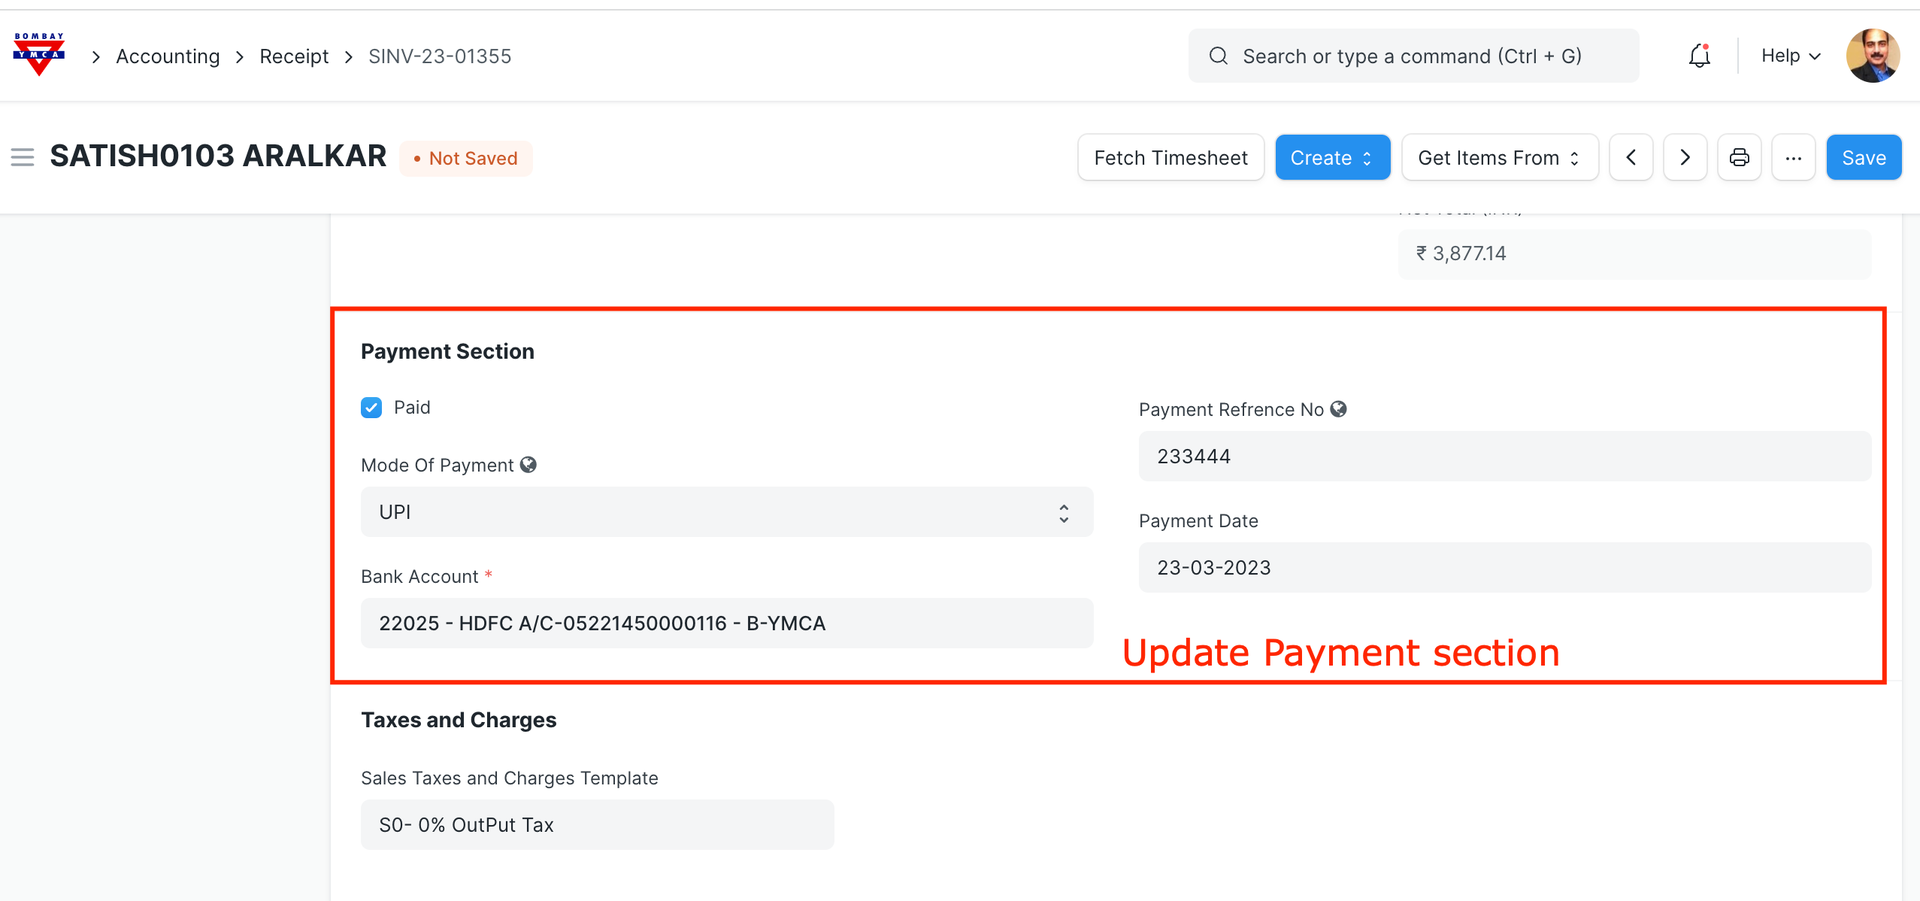
Task: Click globe icon beside Payment Refrence No
Action: click(x=1338, y=409)
